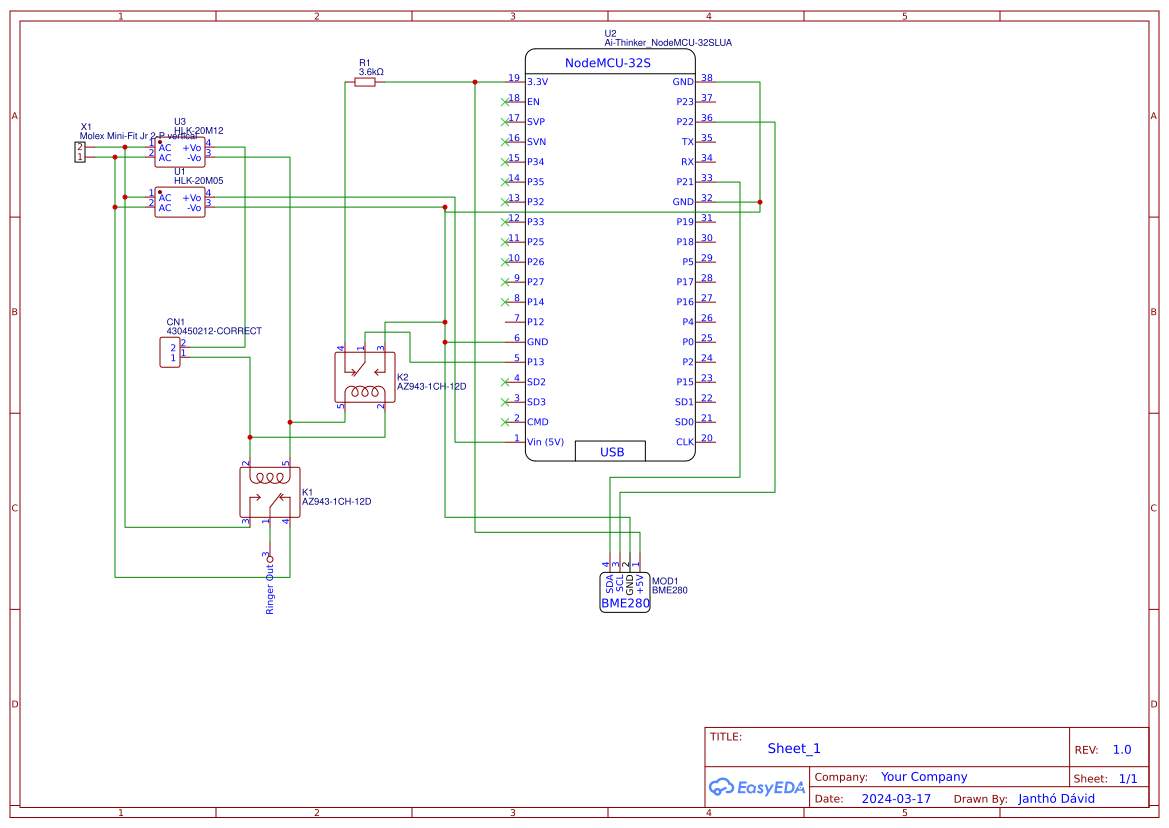
Task: Click the EasyEDA cloud logo
Action: [x=719, y=787]
